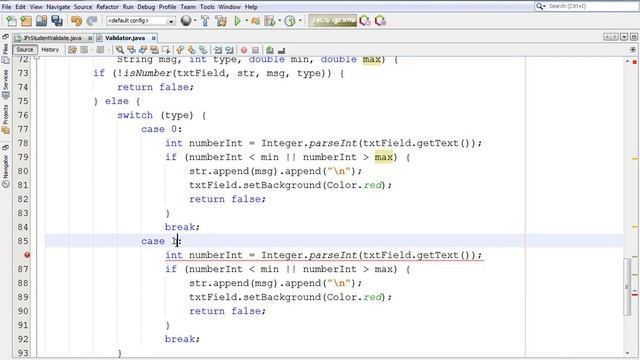This screenshot has width=640, height=360.
Task: Click the Find Selection magnifier icon
Action: [x=120, y=50]
